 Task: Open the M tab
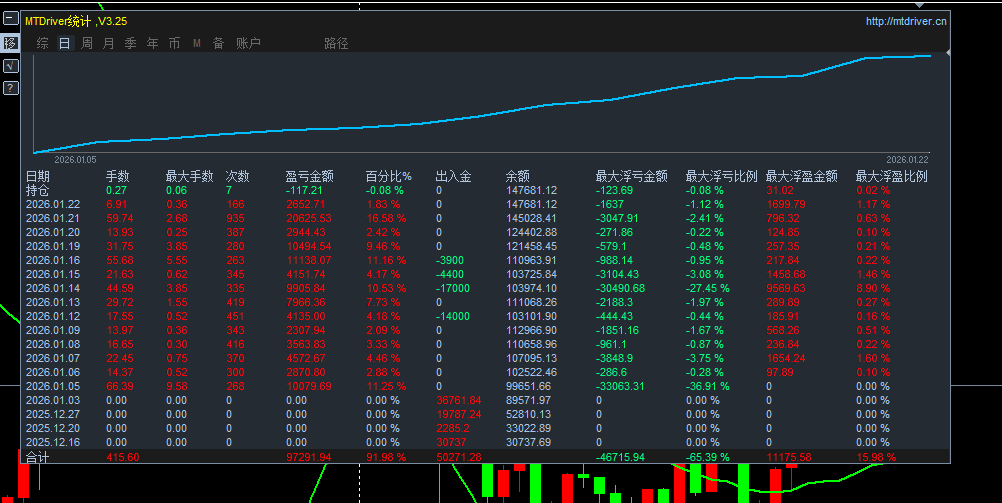197,43
